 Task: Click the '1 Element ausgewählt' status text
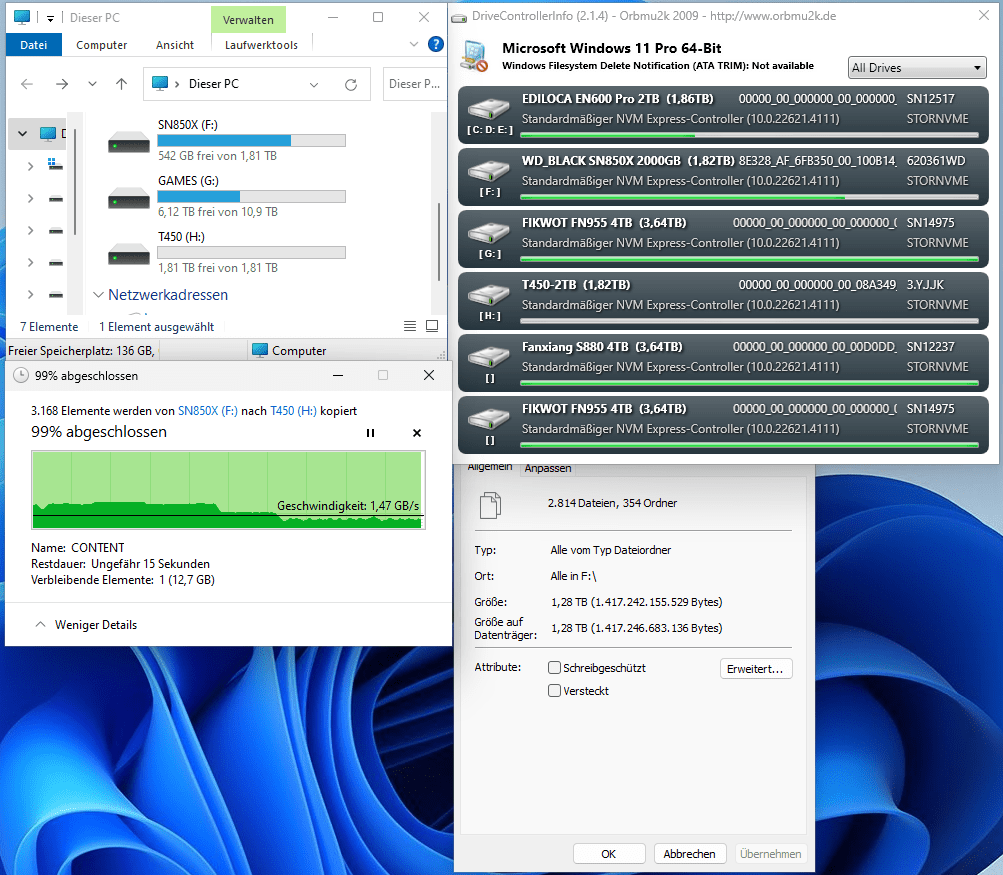coord(156,327)
